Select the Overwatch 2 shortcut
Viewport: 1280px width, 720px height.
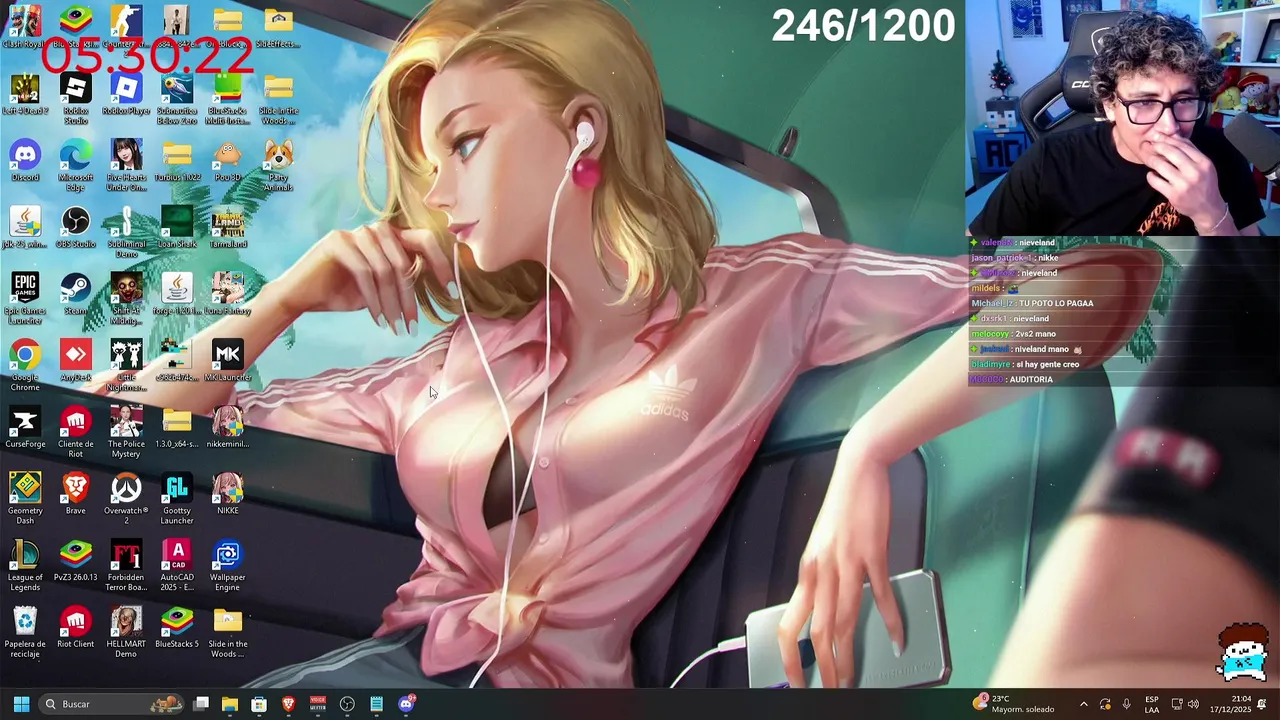click(x=126, y=499)
